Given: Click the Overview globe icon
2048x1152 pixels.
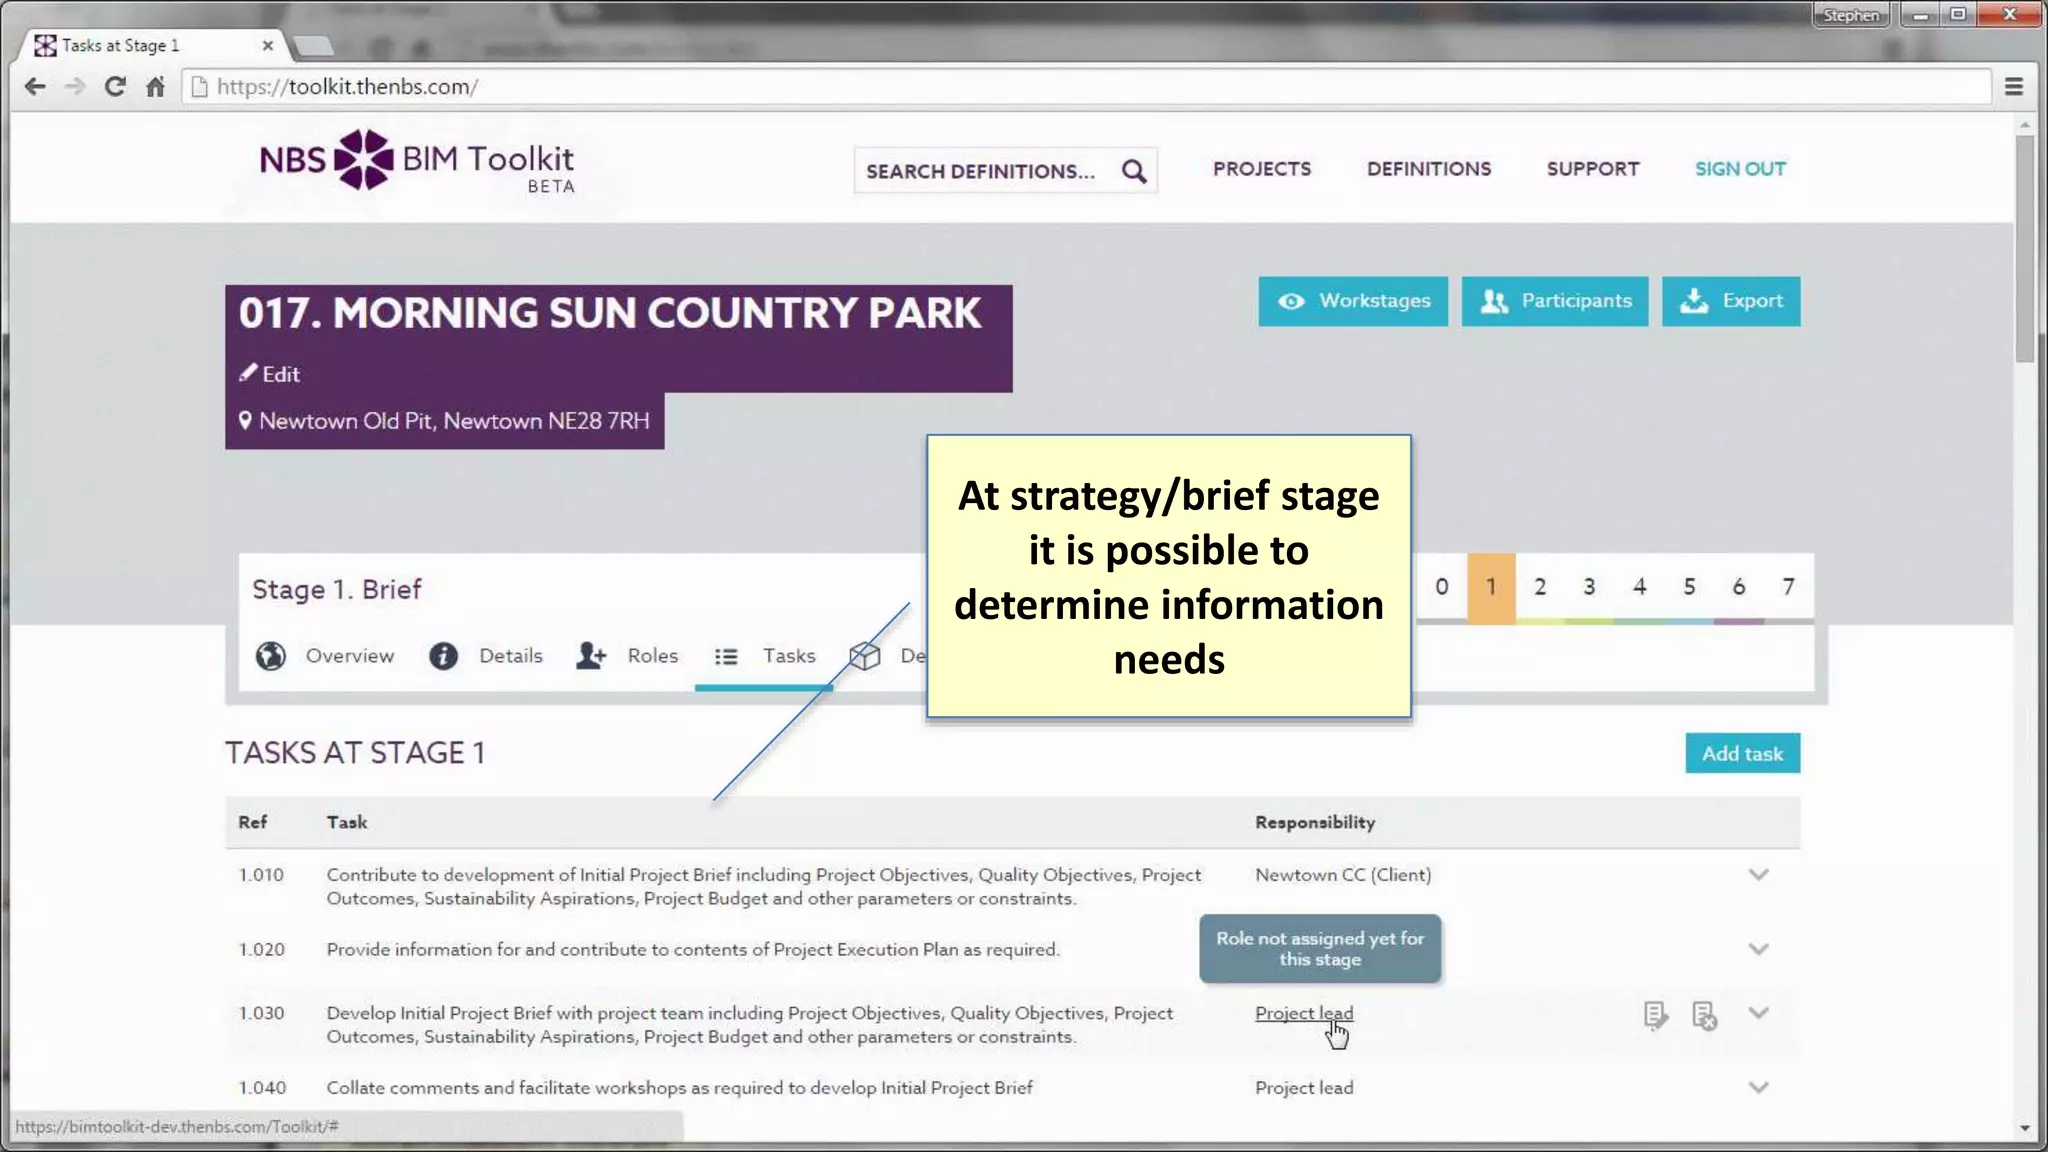Looking at the screenshot, I should tap(271, 656).
